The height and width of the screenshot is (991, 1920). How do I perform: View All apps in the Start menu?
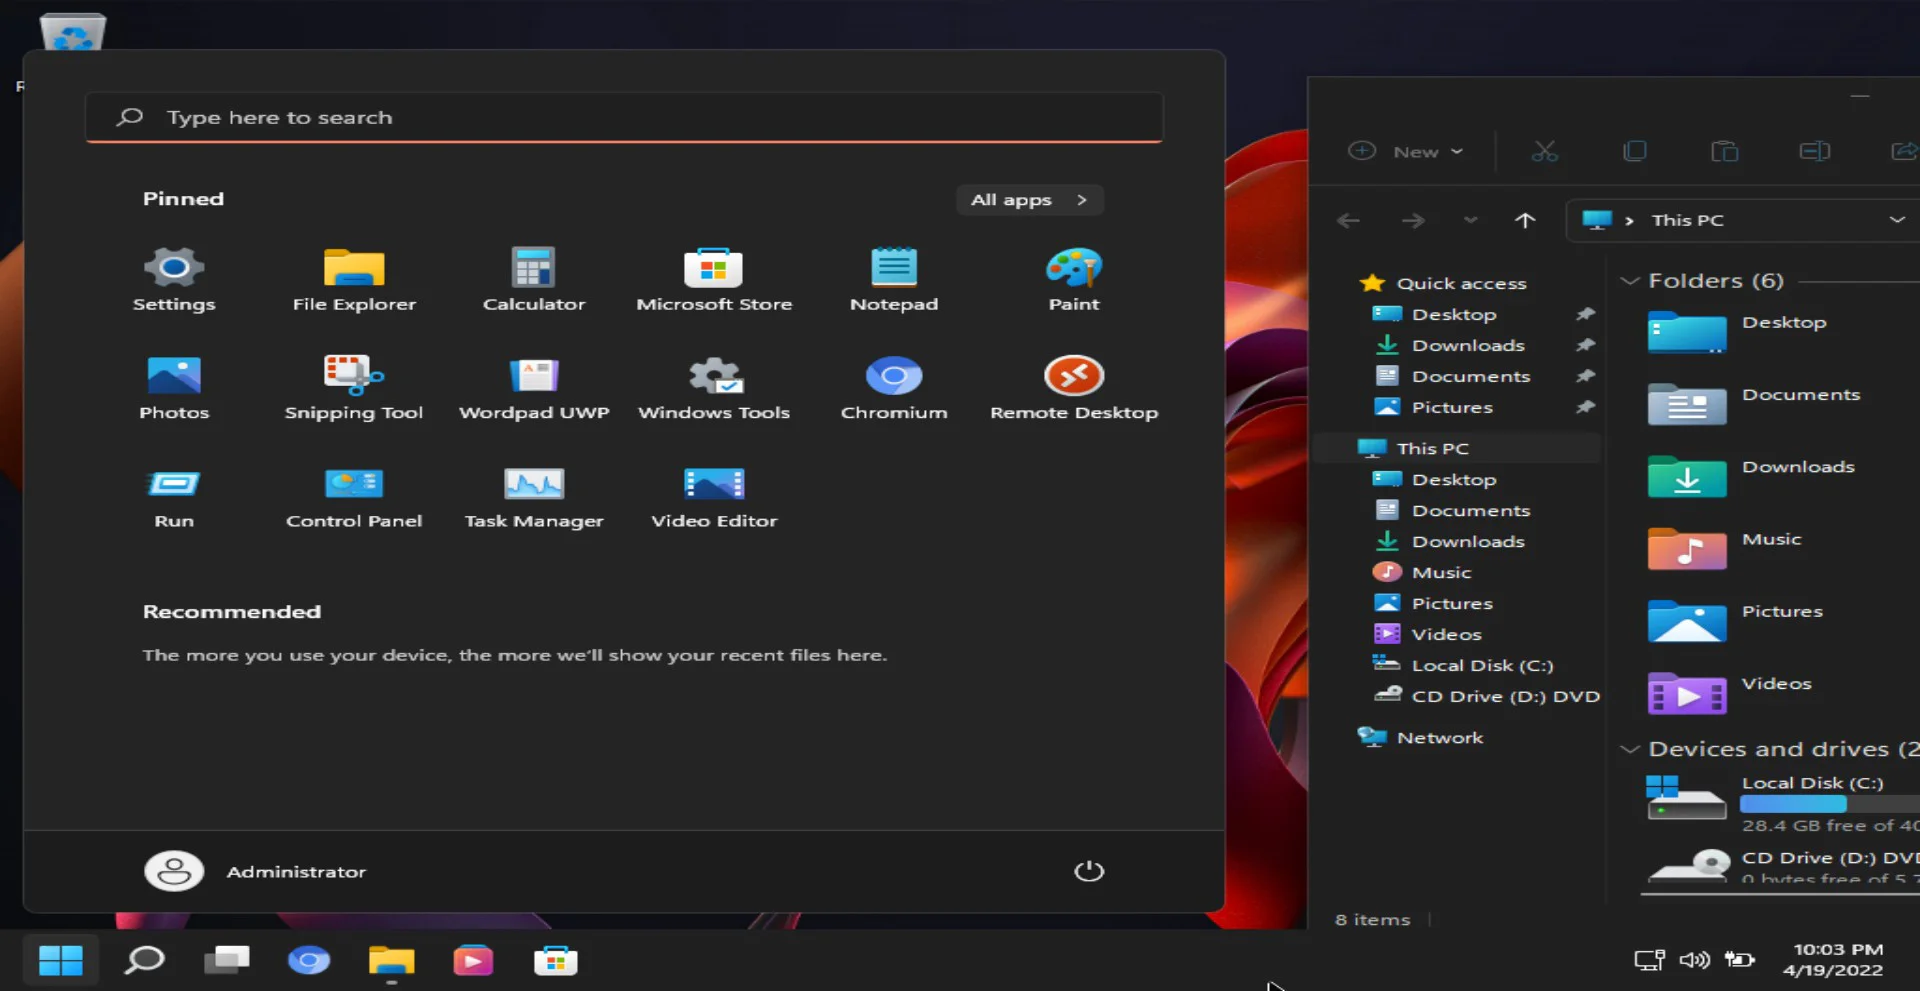1029,199
